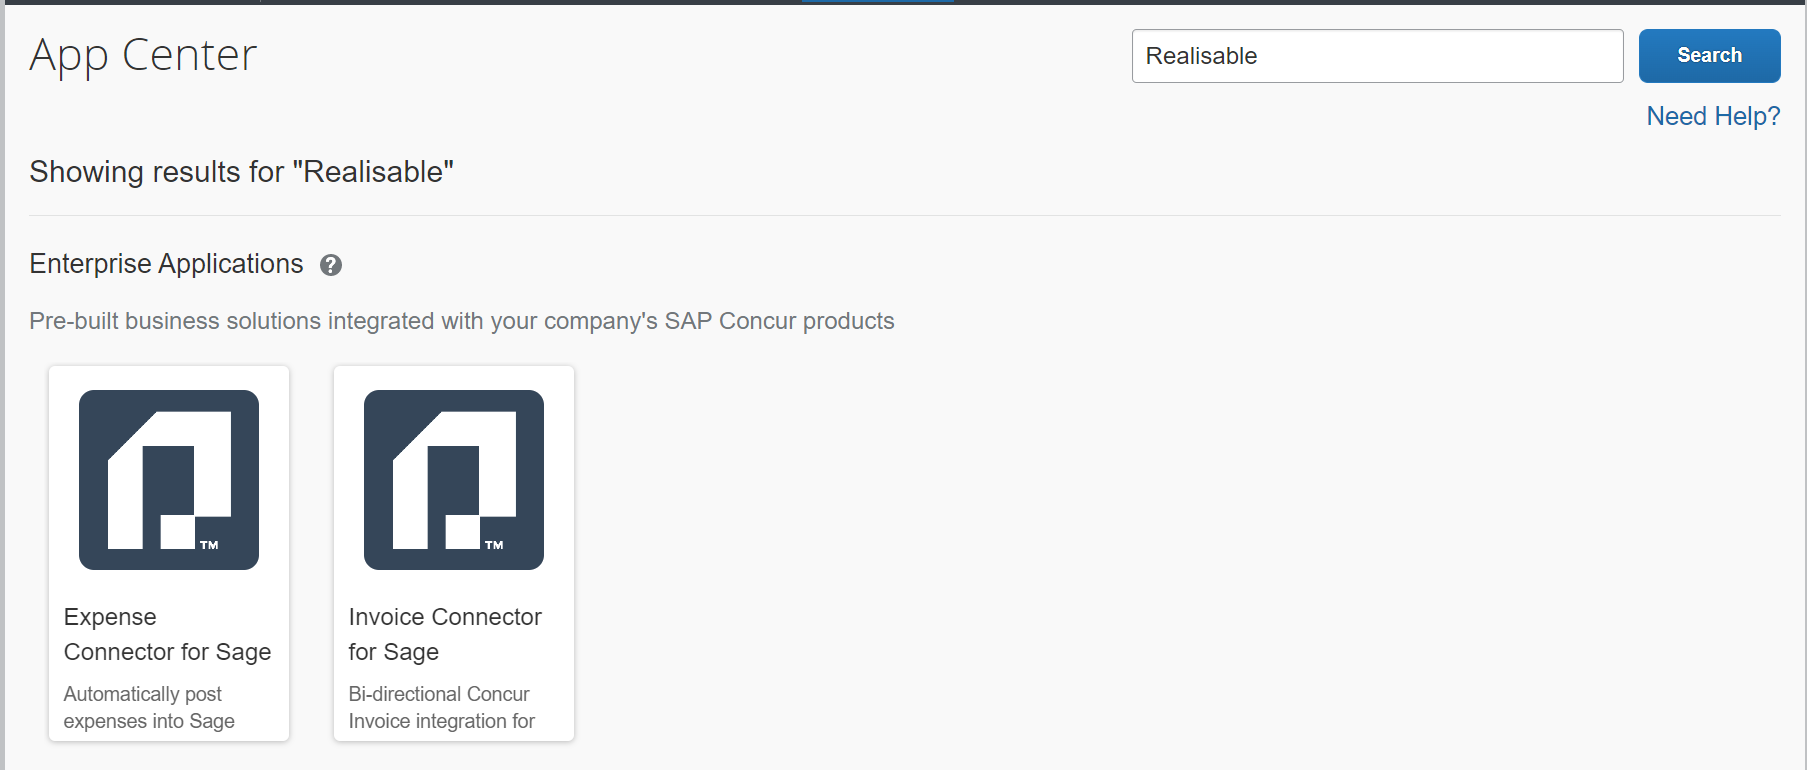Click the Enterprise Applications help question-mark icon

[331, 265]
